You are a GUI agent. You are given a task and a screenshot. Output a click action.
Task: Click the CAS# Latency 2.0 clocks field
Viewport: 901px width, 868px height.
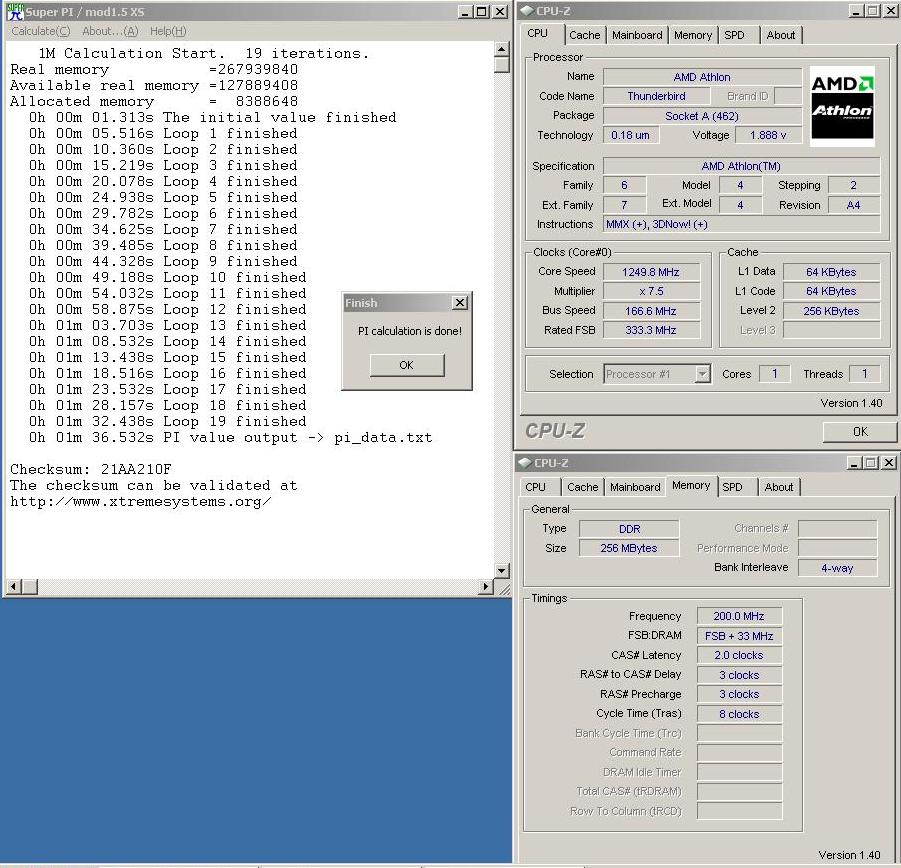(x=739, y=655)
